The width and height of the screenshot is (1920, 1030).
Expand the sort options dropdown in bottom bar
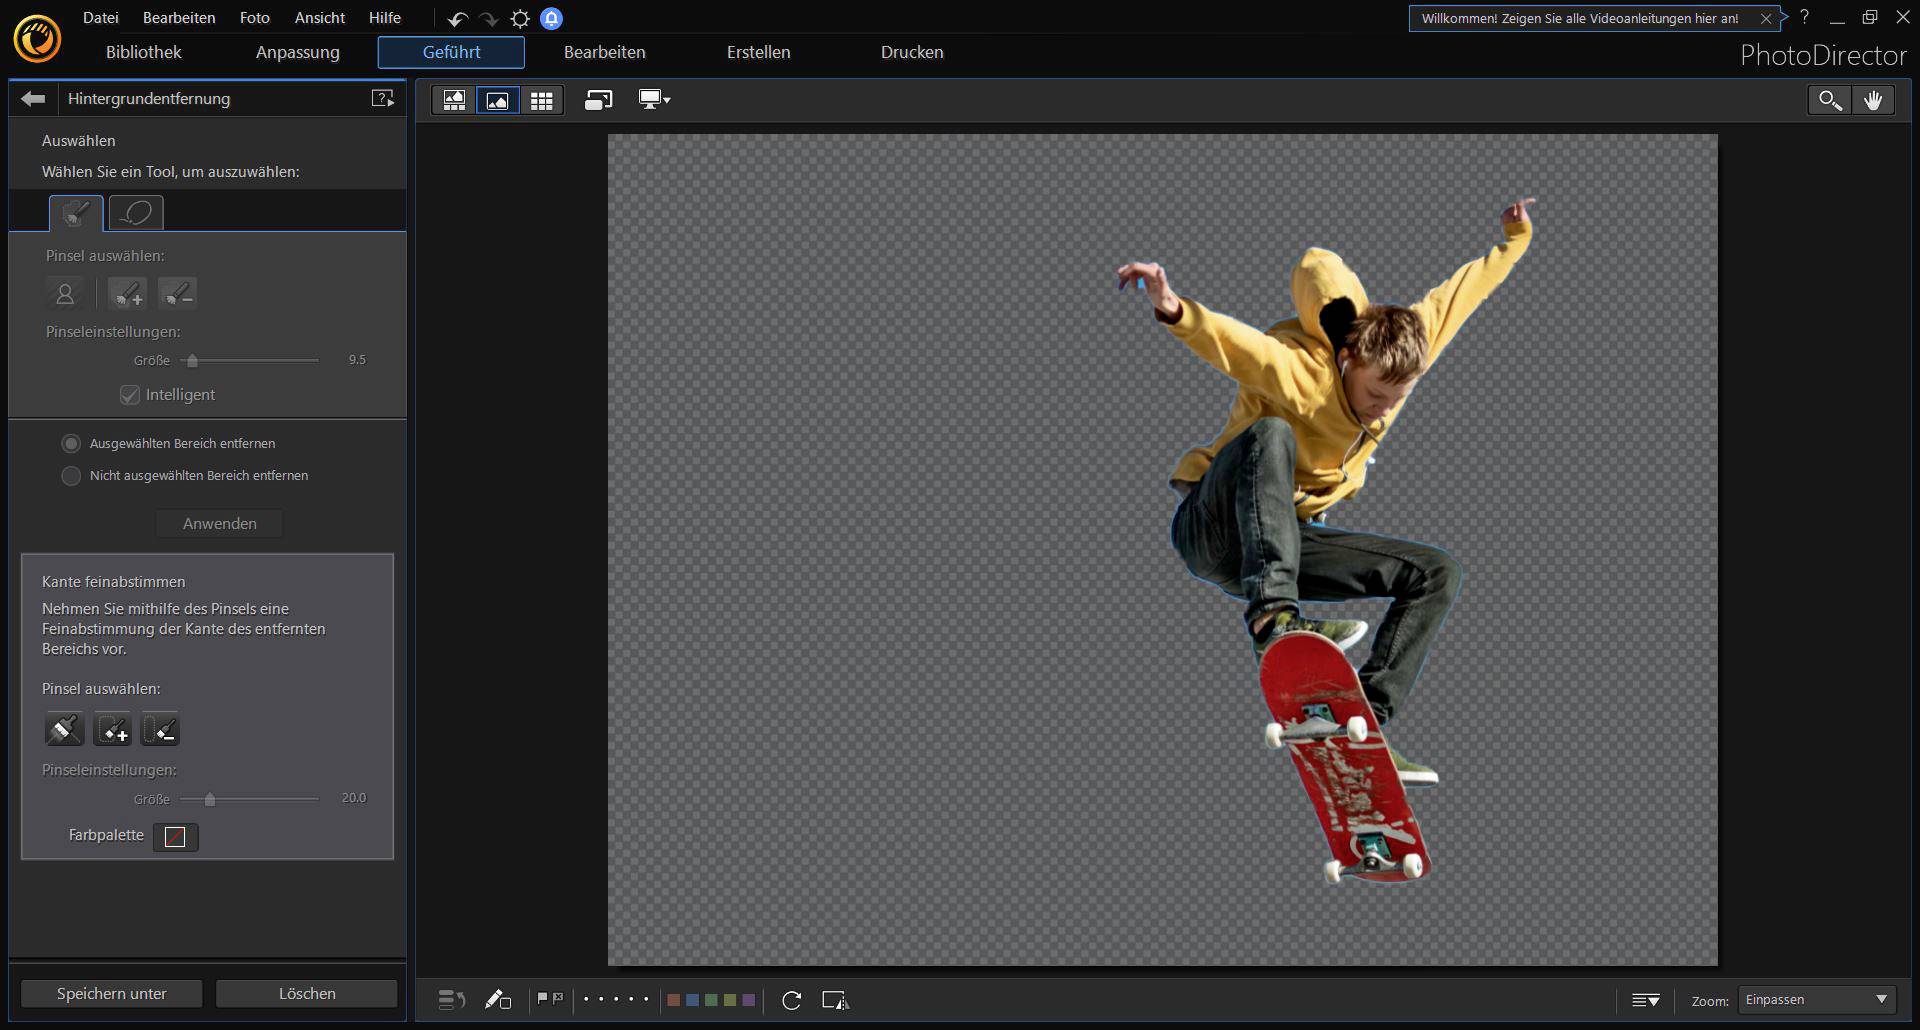point(1645,1000)
